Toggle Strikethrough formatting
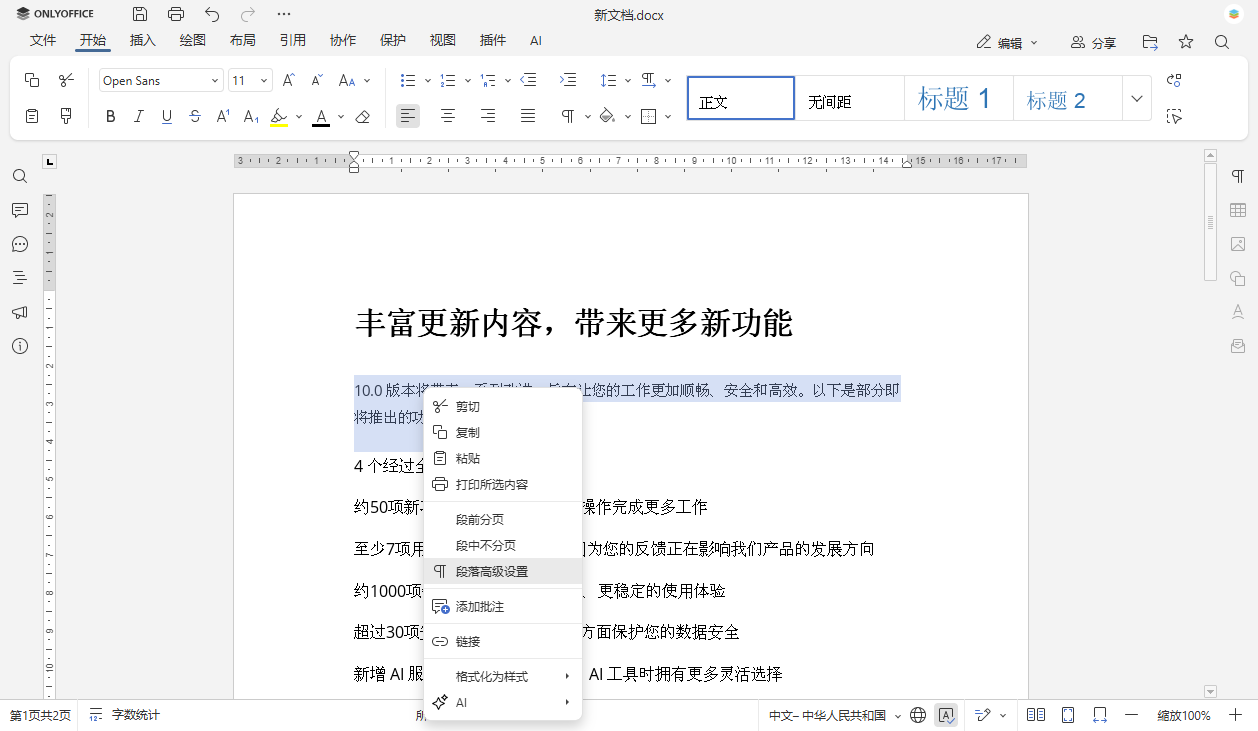Screen dimensions: 1258x731 (x=195, y=117)
